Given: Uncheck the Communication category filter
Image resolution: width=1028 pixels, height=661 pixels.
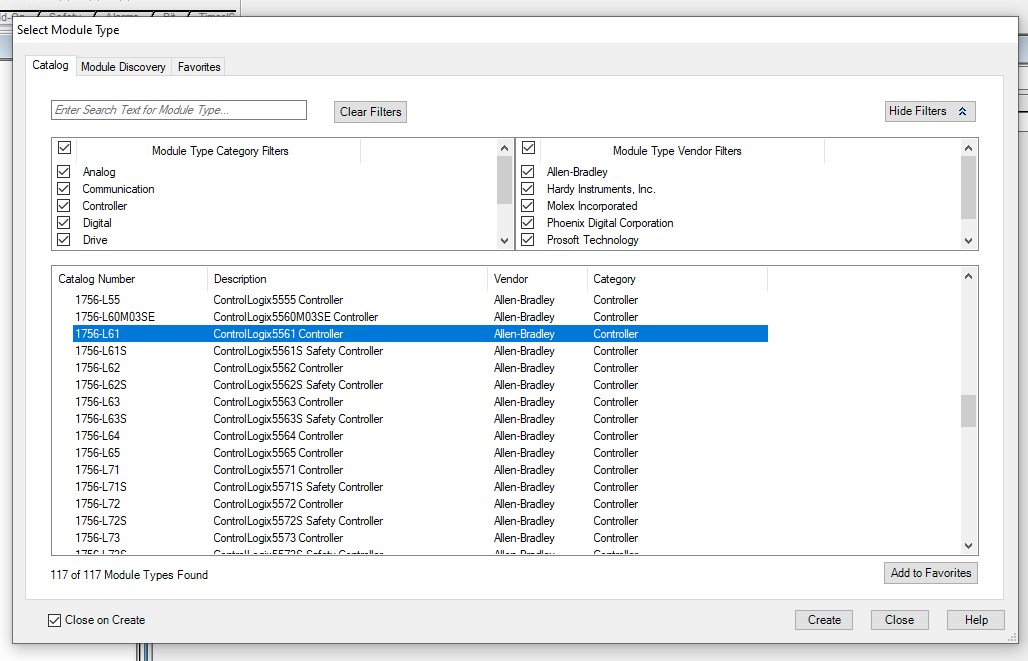Looking at the screenshot, I should pos(64,189).
